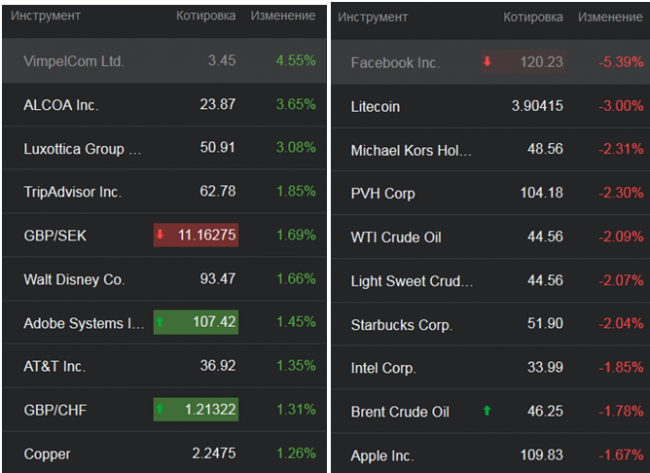This screenshot has height=473, width=650.
Task: Click the green up arrow on Brent Crude Oil
Action: coord(487,410)
